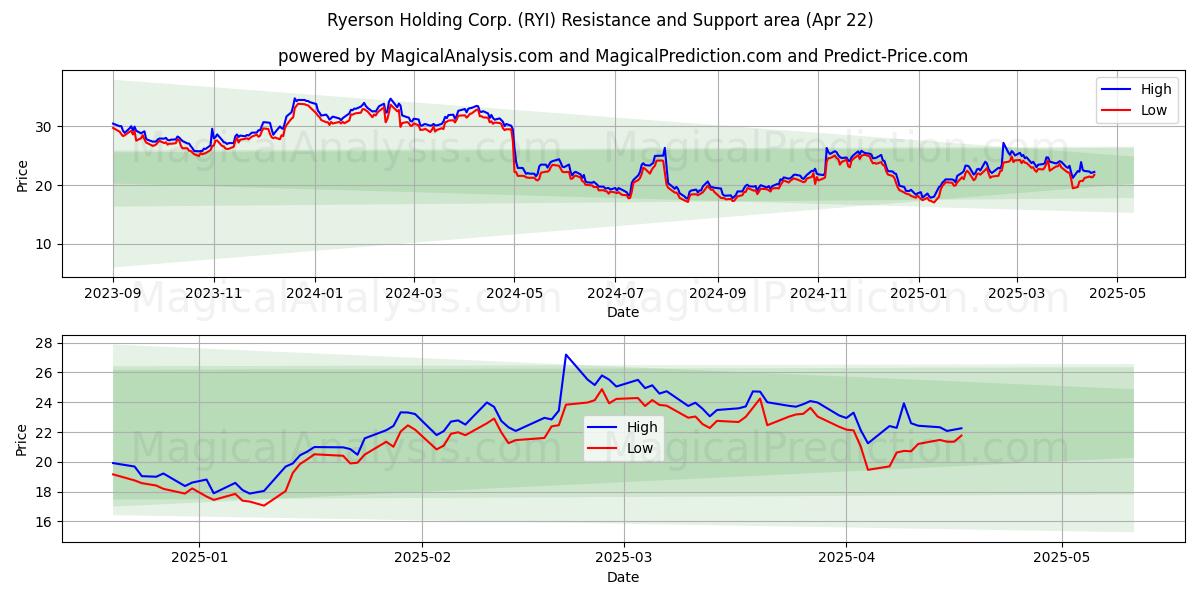Click the '20' y-axis tick on bottom chart

[45, 462]
